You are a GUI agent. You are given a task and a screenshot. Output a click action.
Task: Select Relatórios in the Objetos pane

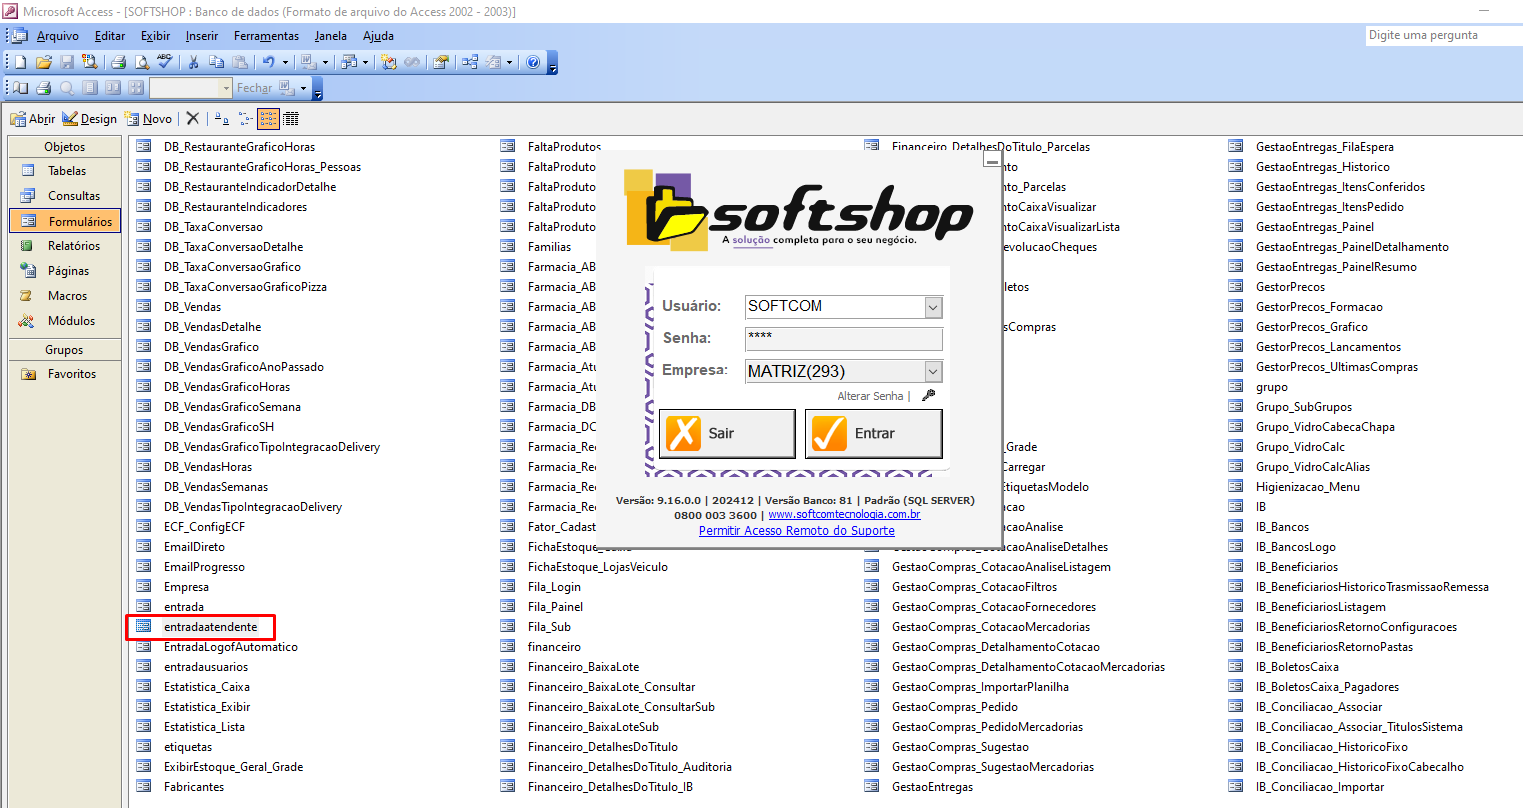coord(73,246)
